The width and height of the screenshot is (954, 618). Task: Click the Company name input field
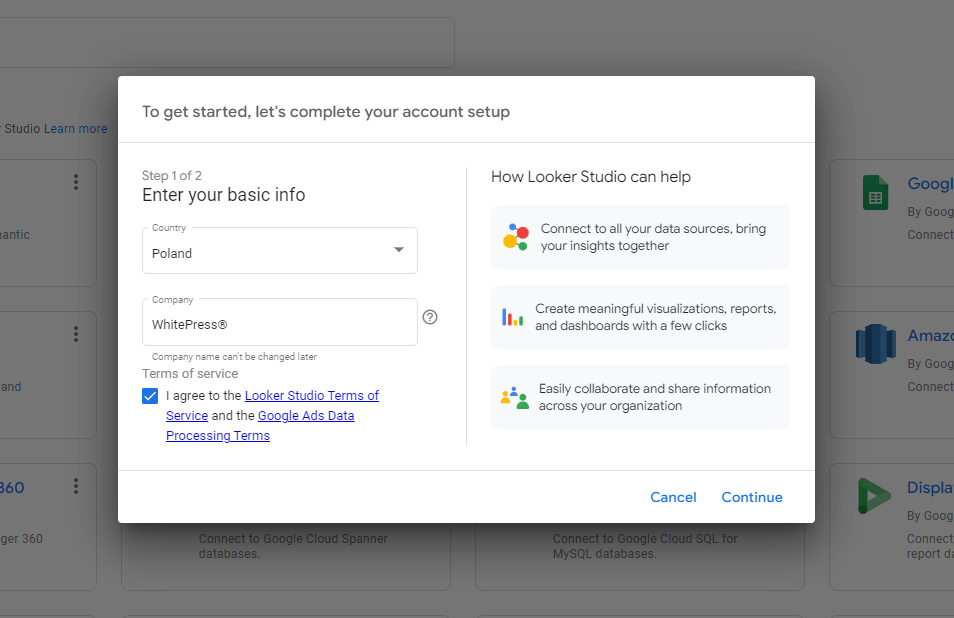coord(279,322)
